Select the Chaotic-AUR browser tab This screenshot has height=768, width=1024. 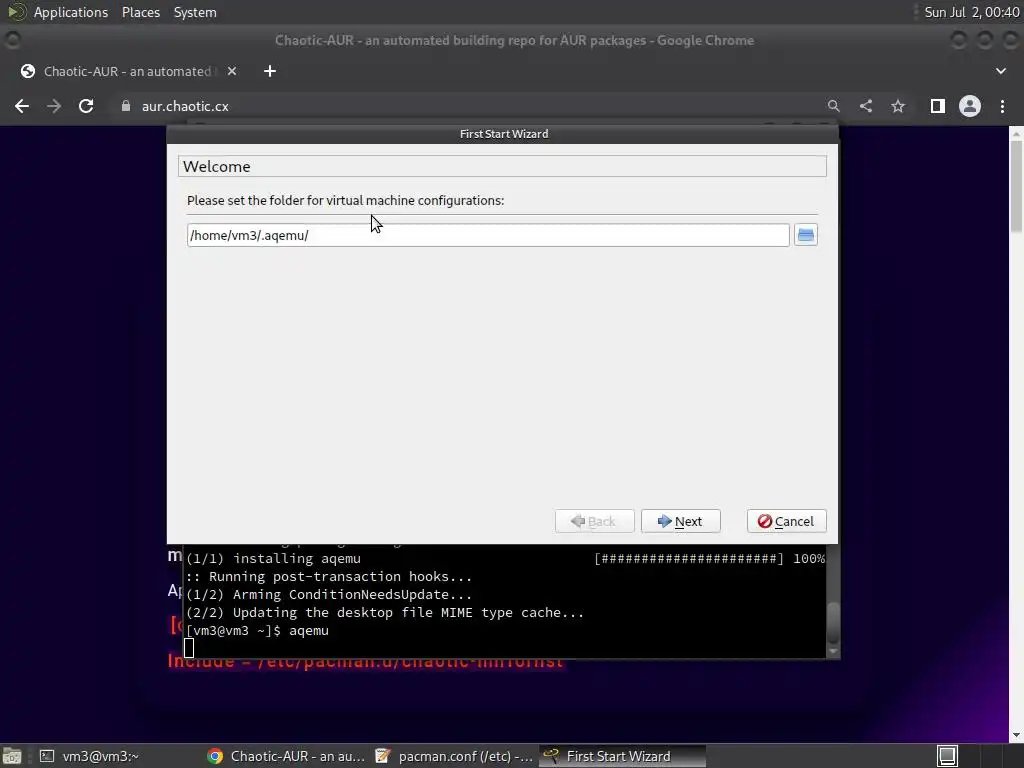tap(127, 71)
